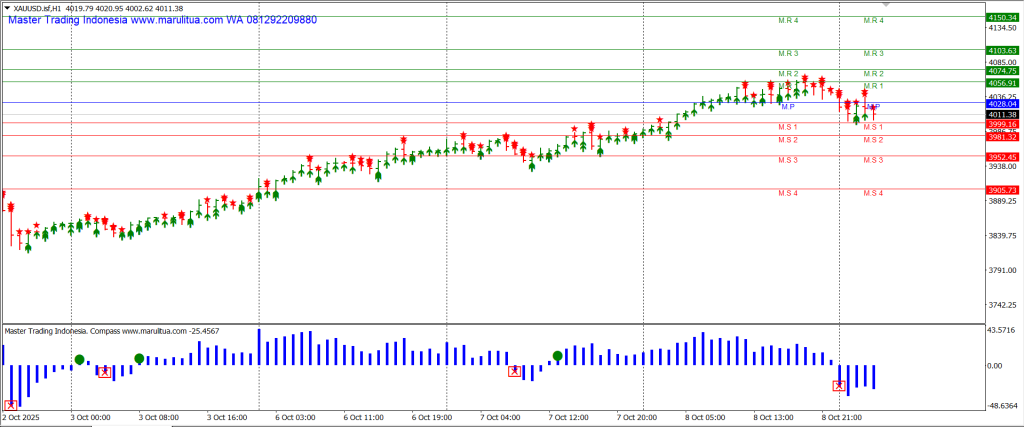
Task: Select the red 3905.73 support price label
Action: (x=1001, y=190)
